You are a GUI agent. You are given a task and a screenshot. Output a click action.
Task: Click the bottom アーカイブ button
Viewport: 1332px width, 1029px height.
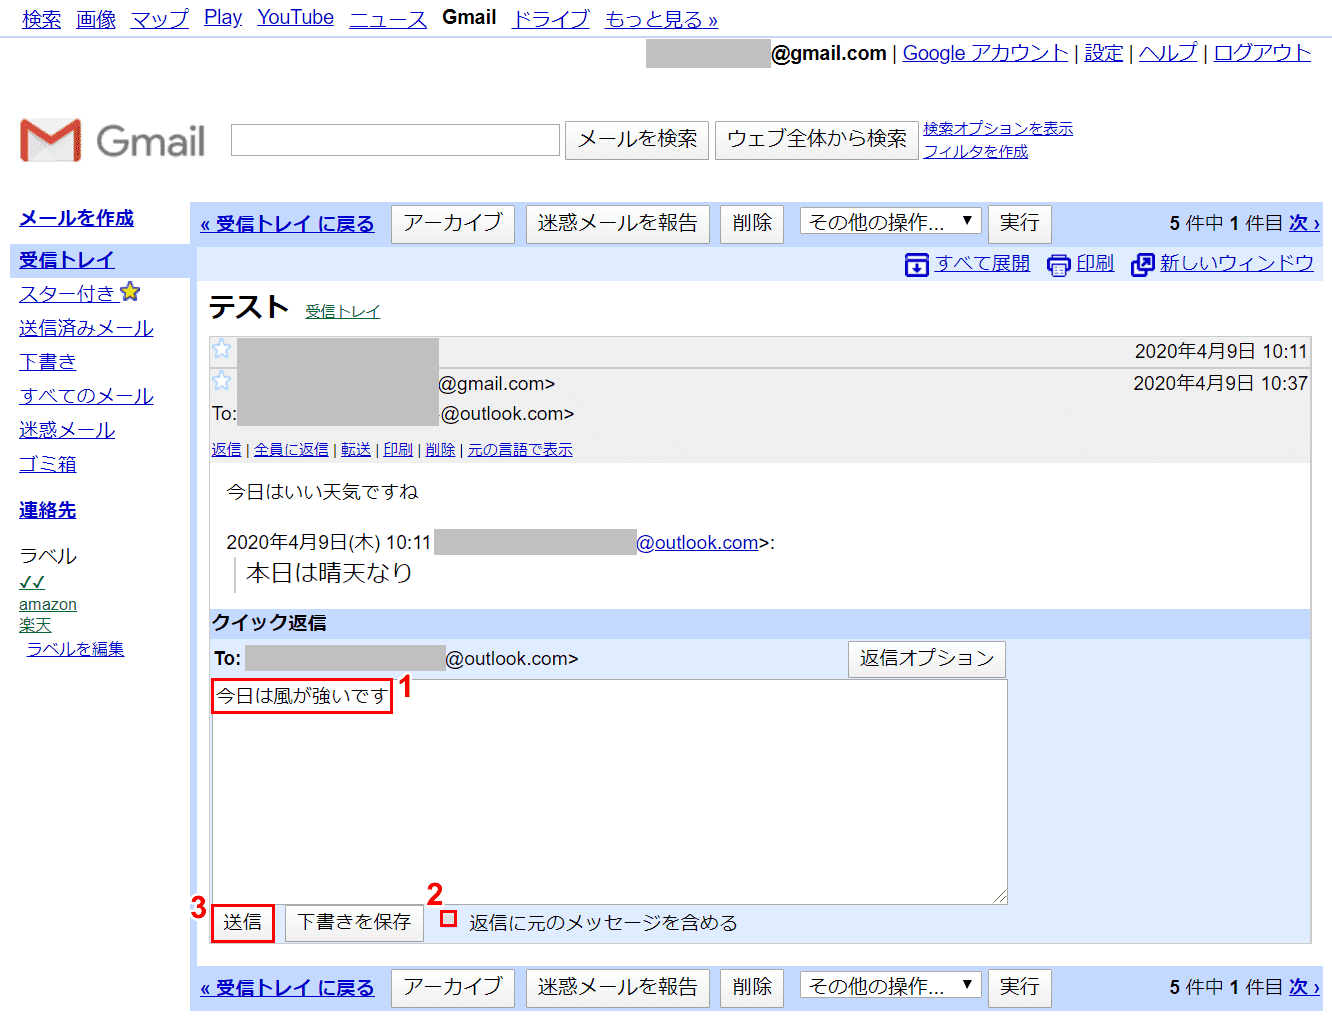pos(453,987)
